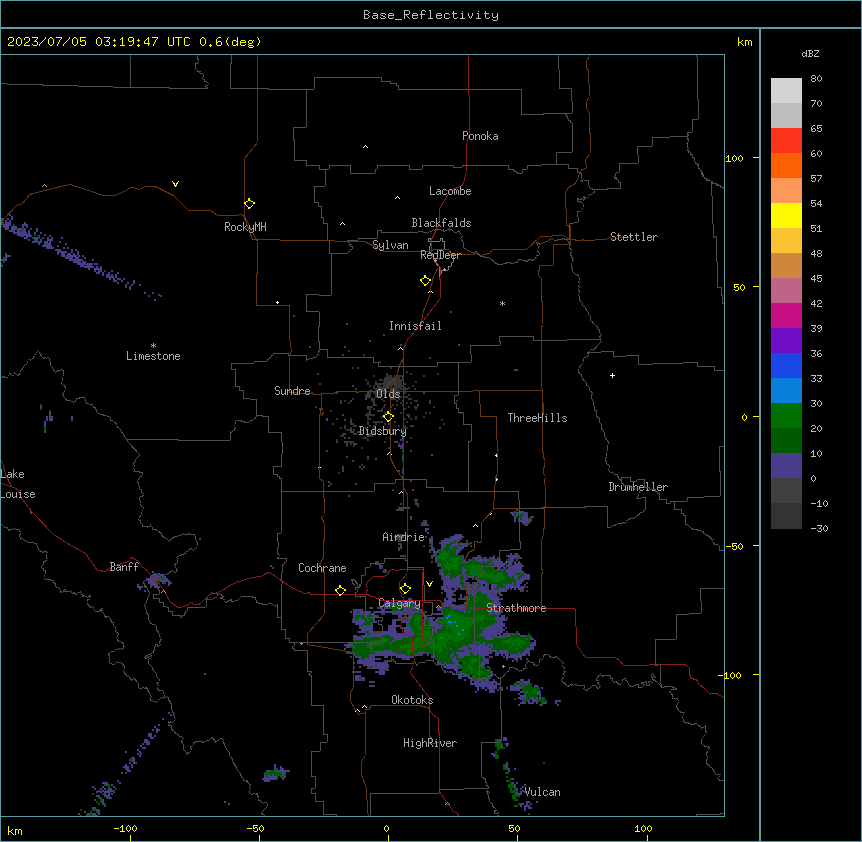Viewport: 862px width, 842px height.
Task: Click the yellow diamond marker south of RedDeer
Action: (x=425, y=281)
